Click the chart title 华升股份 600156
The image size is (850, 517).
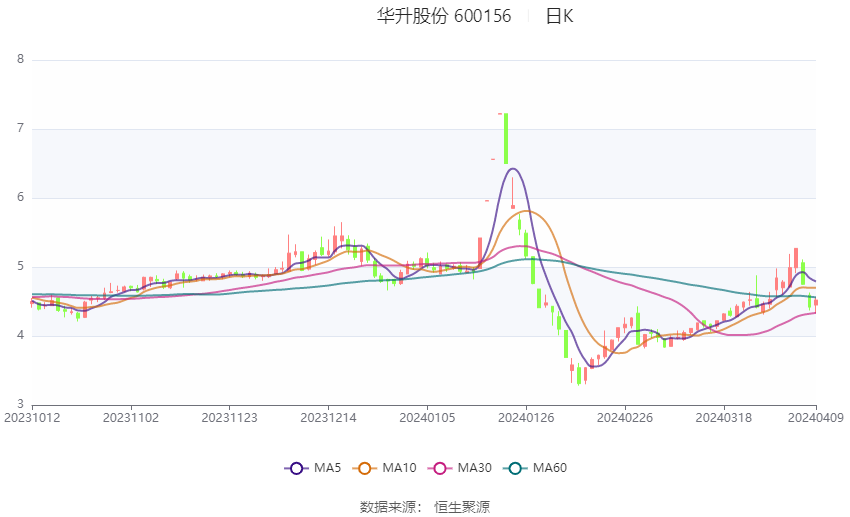[x=444, y=16]
